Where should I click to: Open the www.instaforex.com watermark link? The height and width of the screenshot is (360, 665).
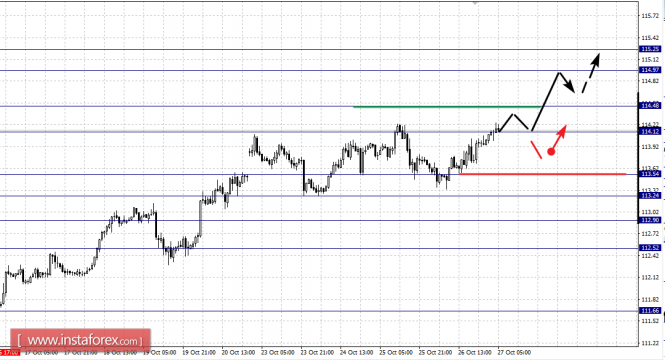80,340
